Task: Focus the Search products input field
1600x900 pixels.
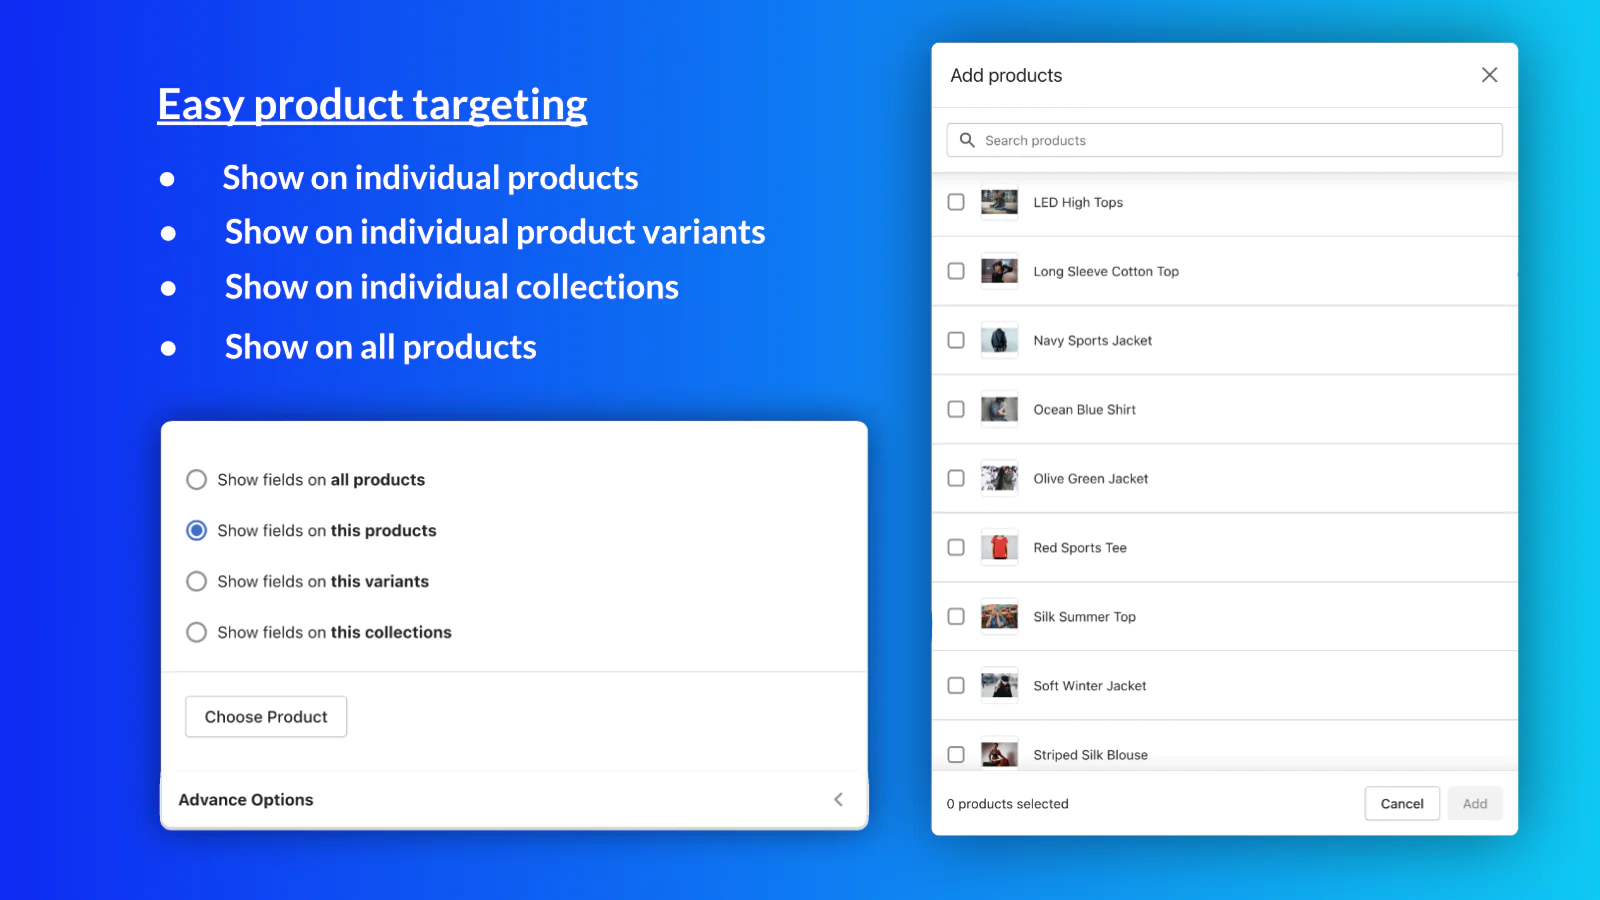Action: (x=1224, y=140)
